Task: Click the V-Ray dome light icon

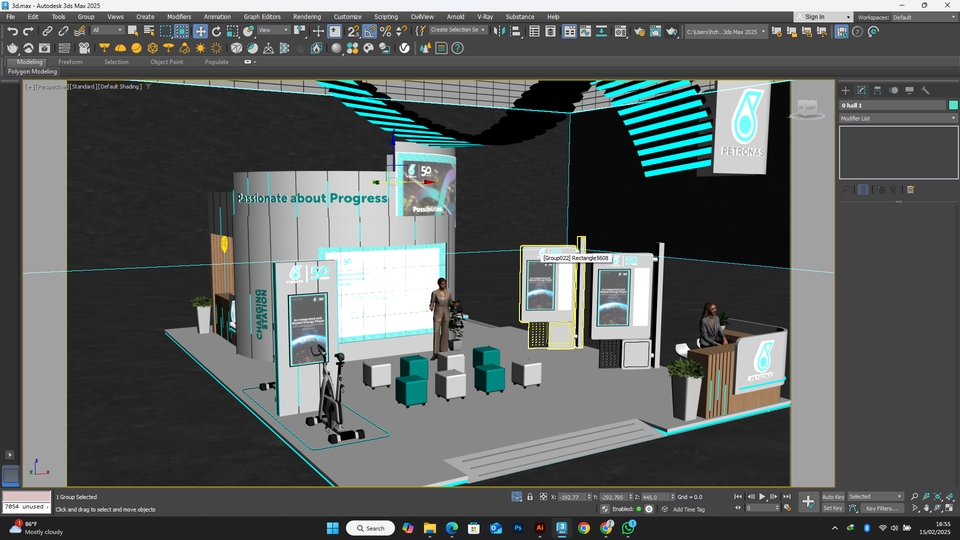Action: pyautogui.click(x=121, y=48)
